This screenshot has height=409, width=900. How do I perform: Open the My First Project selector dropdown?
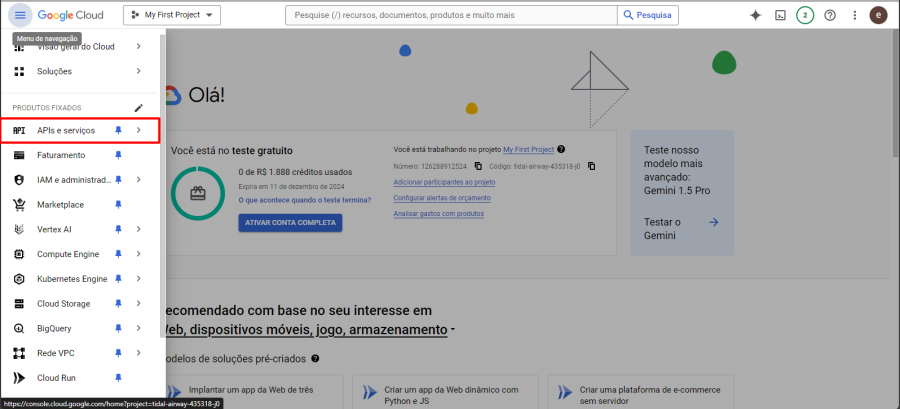tap(172, 15)
